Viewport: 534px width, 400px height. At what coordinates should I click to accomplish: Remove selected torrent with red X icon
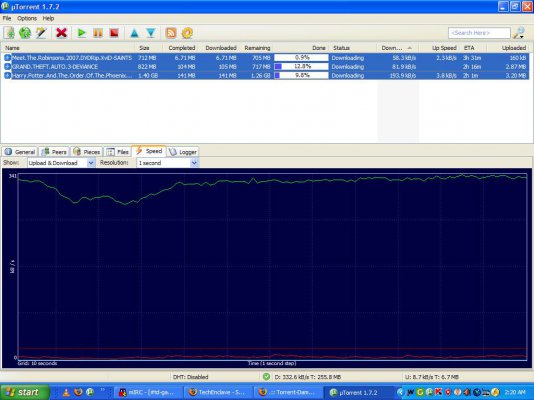tap(61, 33)
